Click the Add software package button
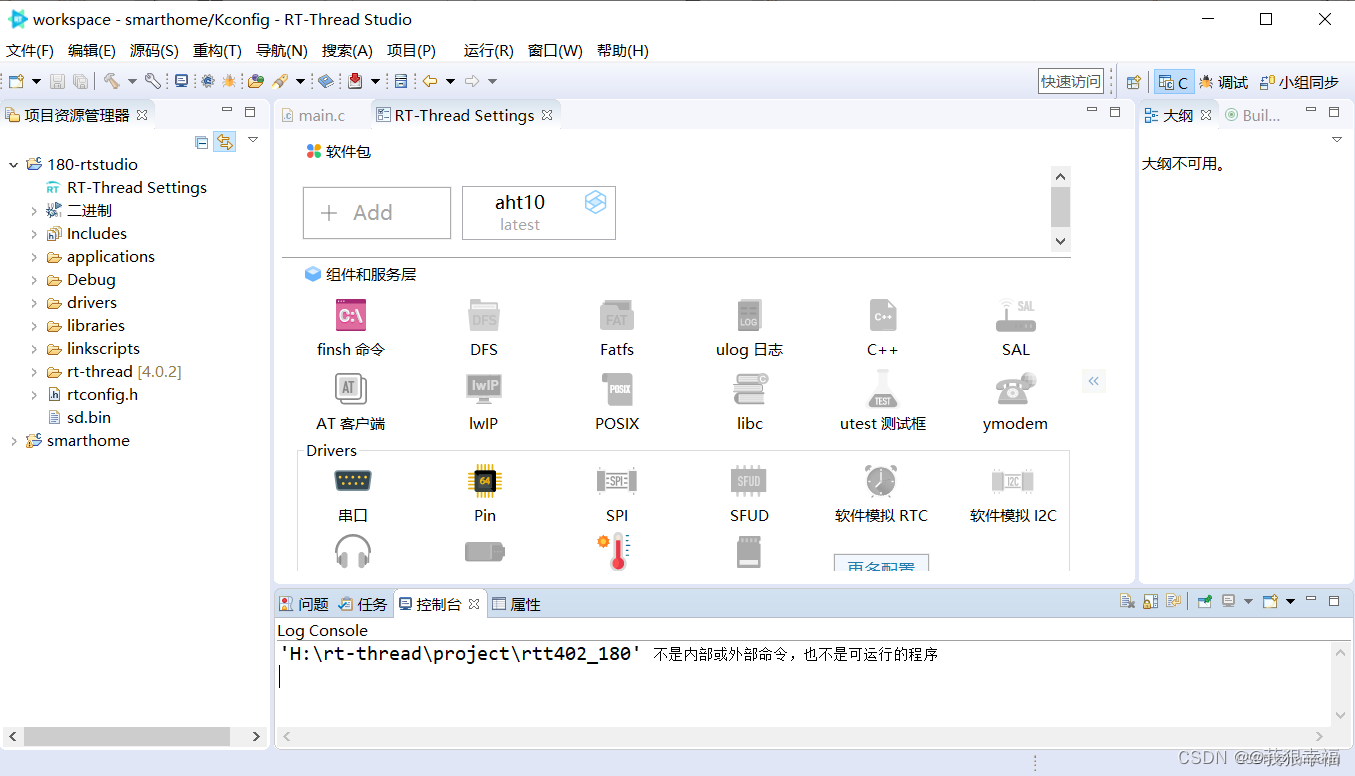1355x776 pixels. click(x=377, y=212)
